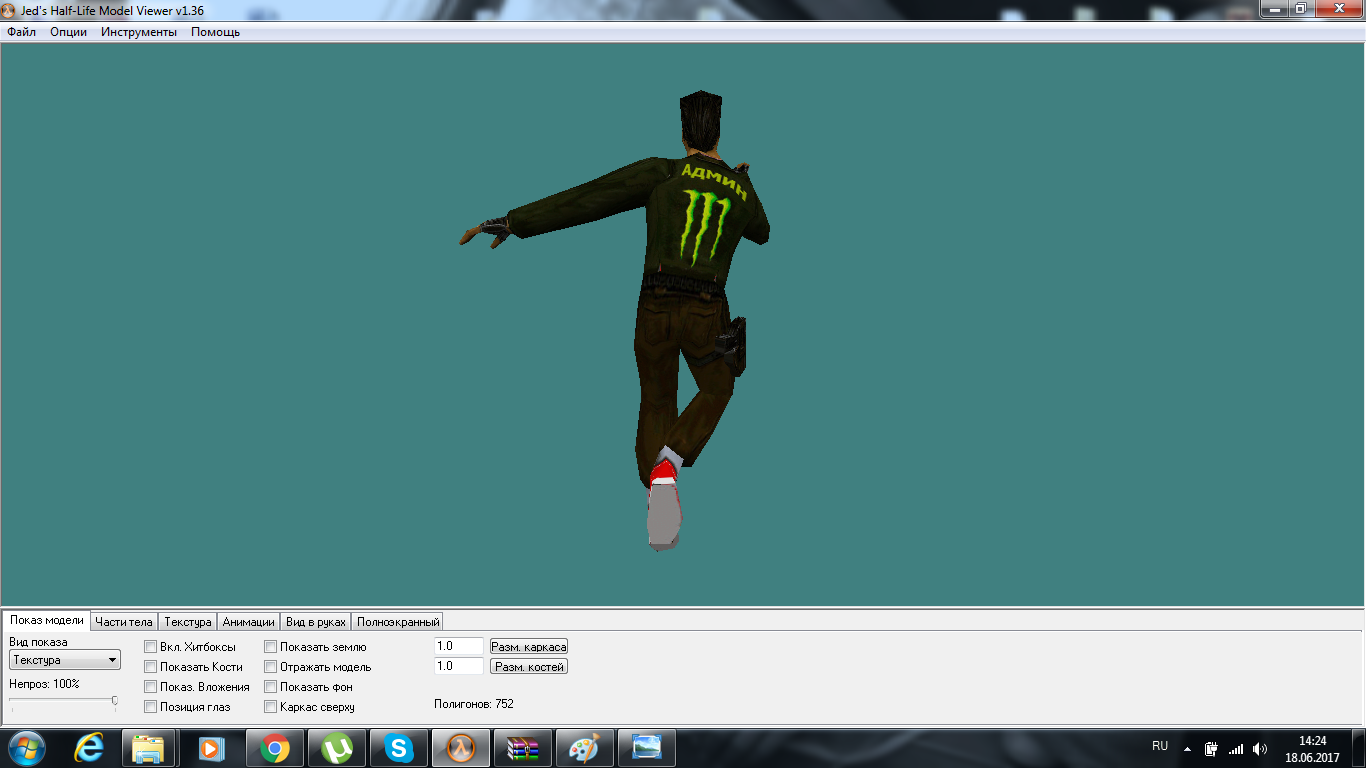Screen dimensions: 1366x768
Task: Enable the Отражать модель checkbox
Action: tap(271, 667)
